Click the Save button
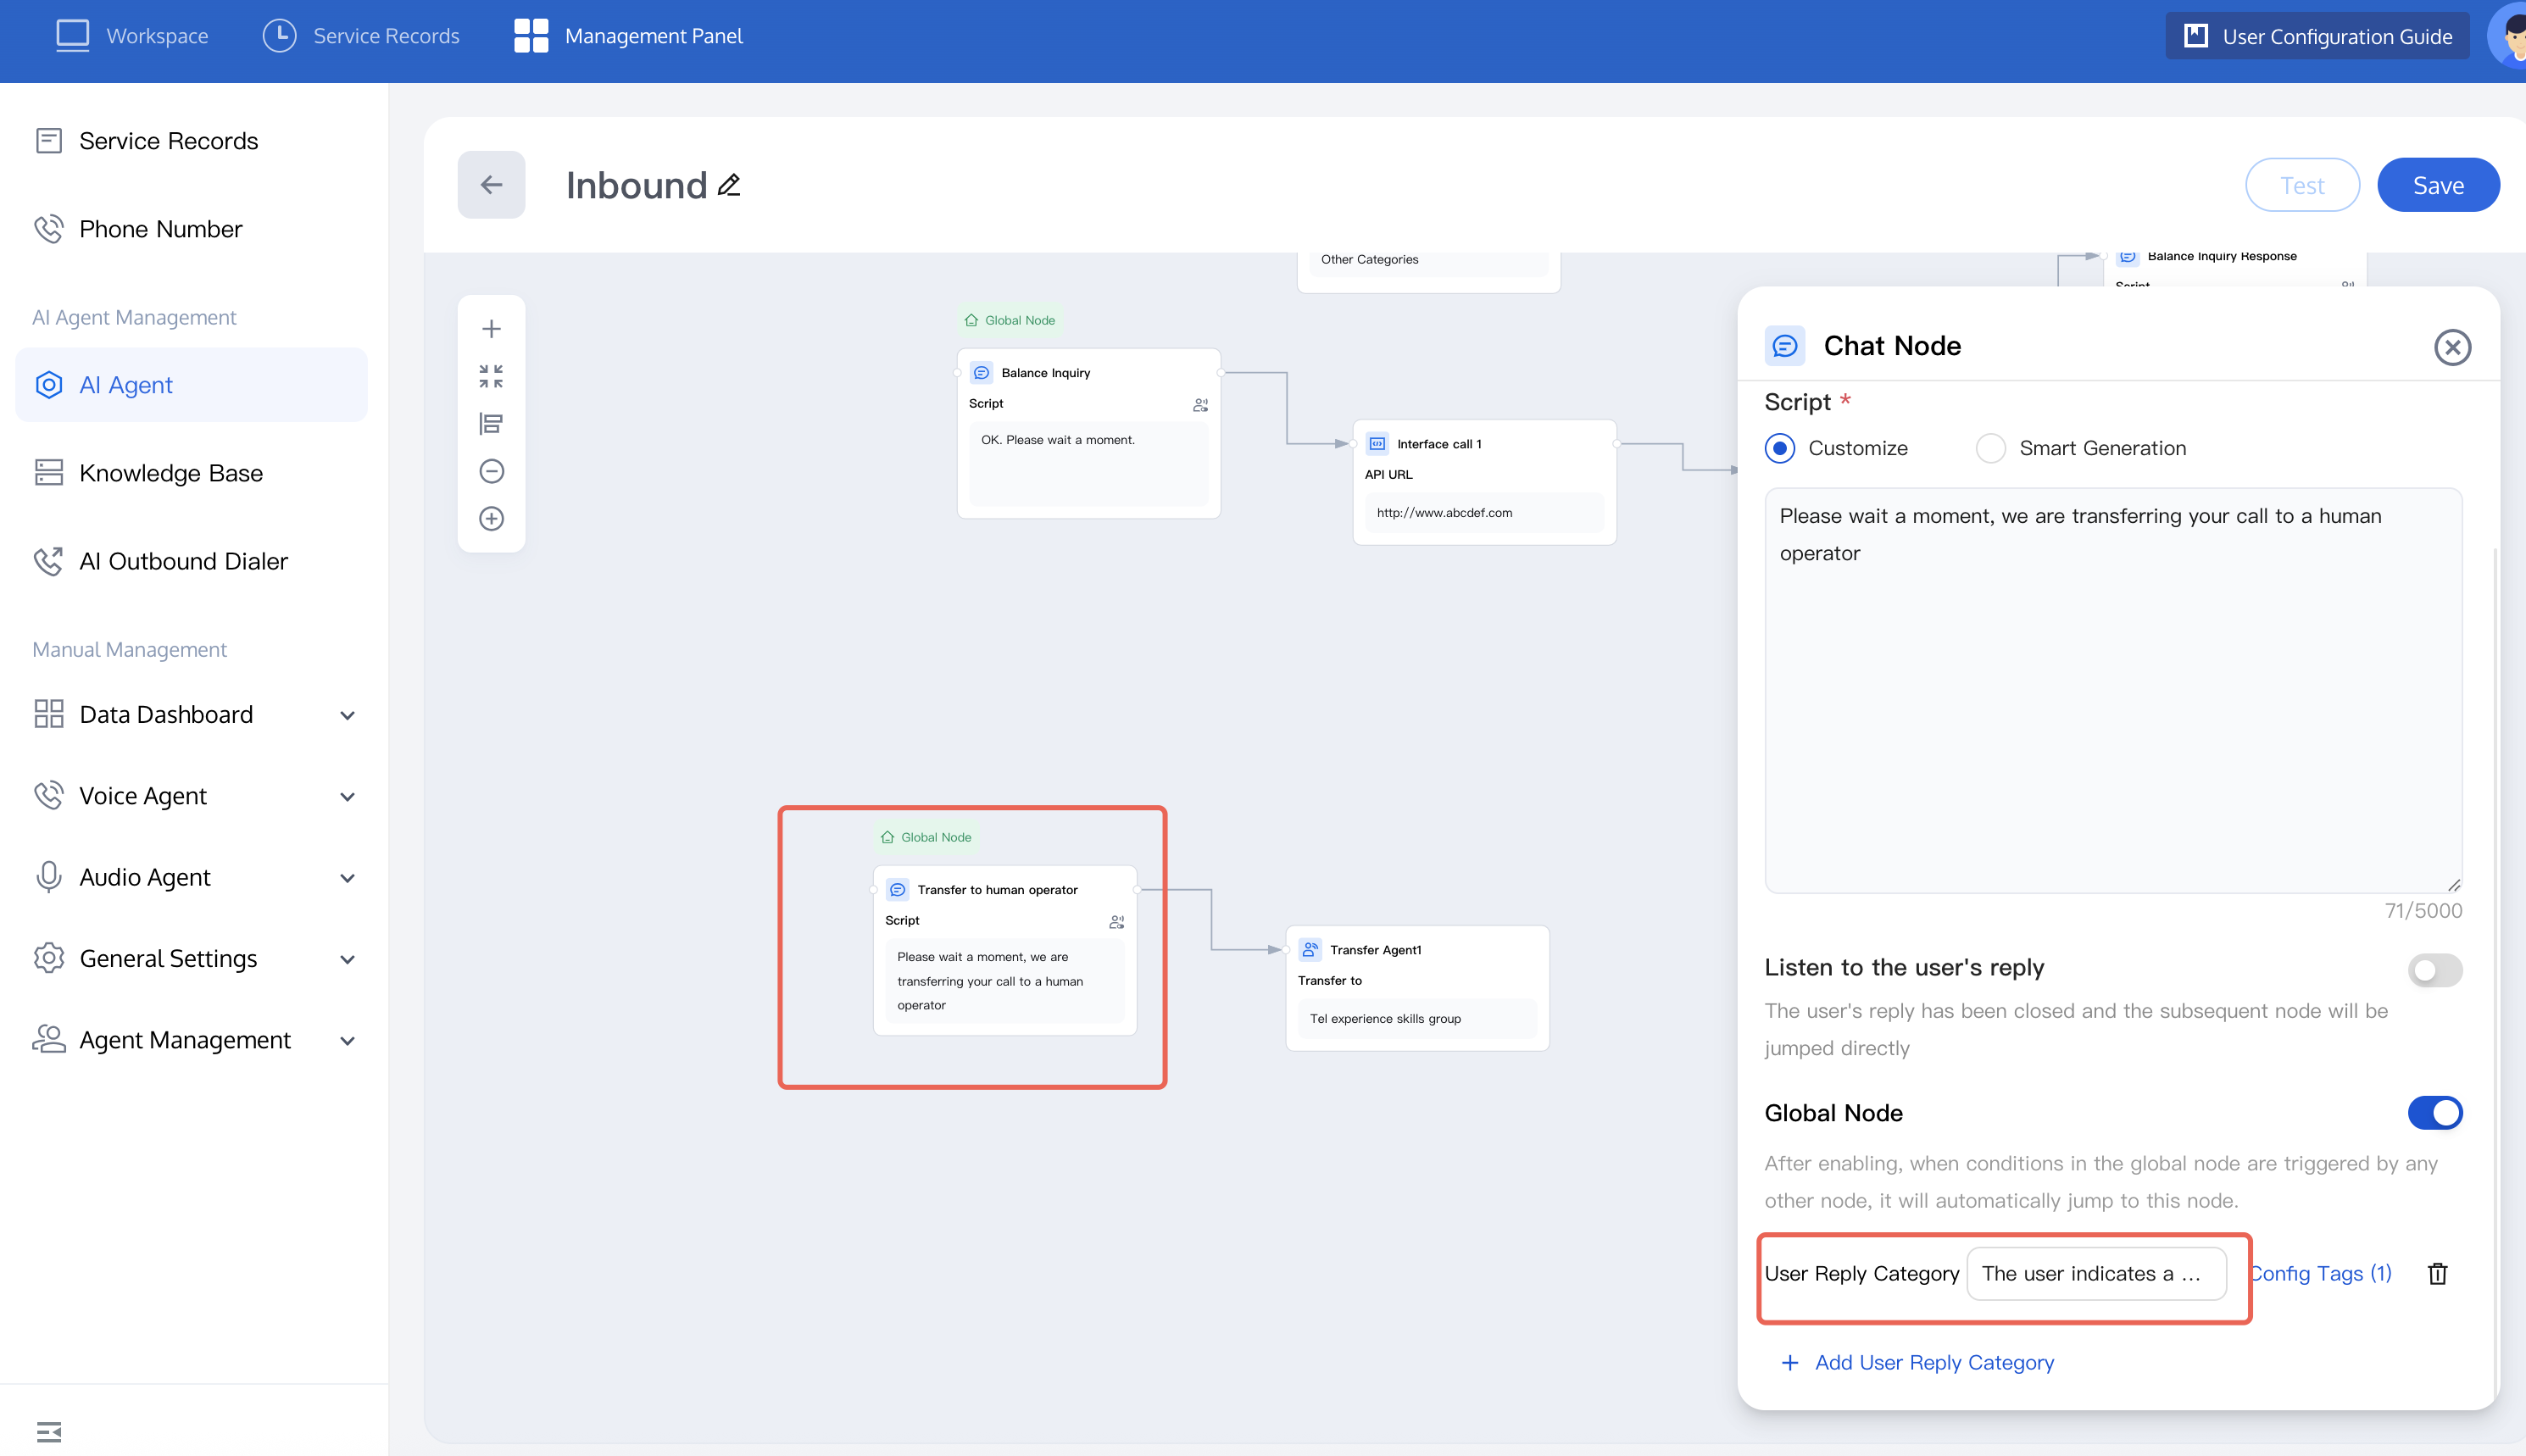 pos(2437,185)
